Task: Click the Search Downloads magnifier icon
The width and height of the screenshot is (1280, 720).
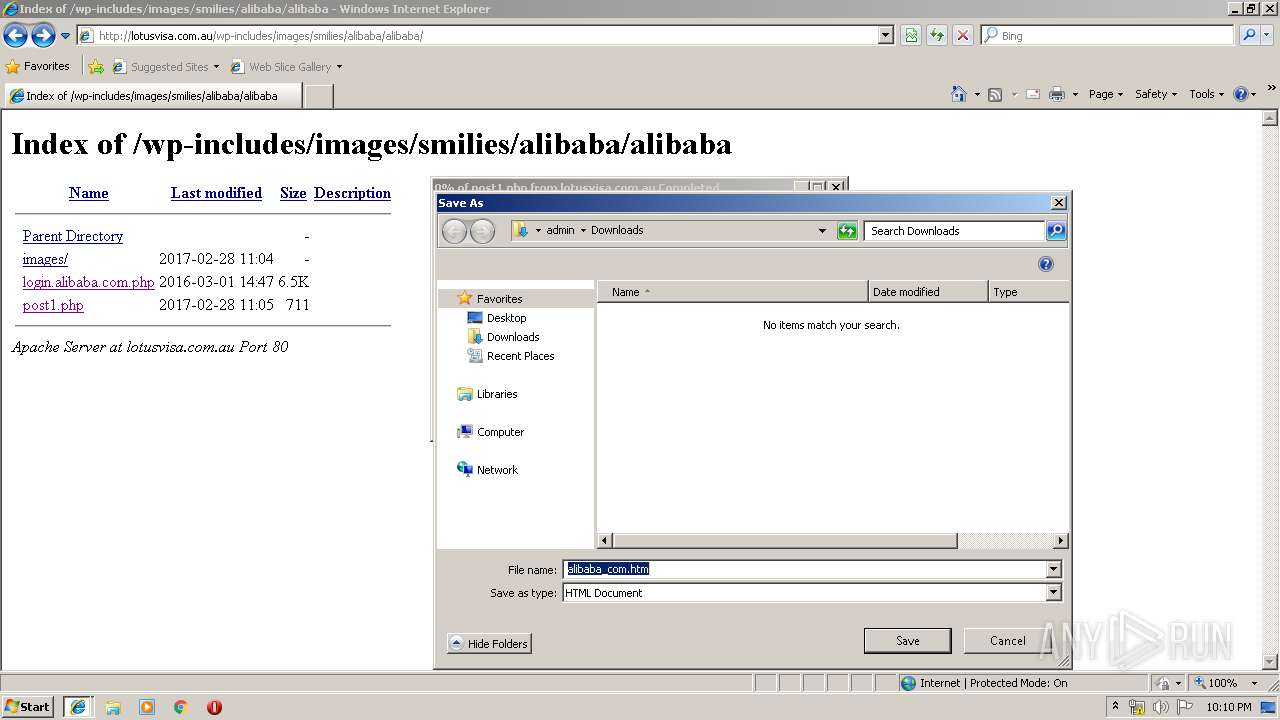Action: point(1056,231)
